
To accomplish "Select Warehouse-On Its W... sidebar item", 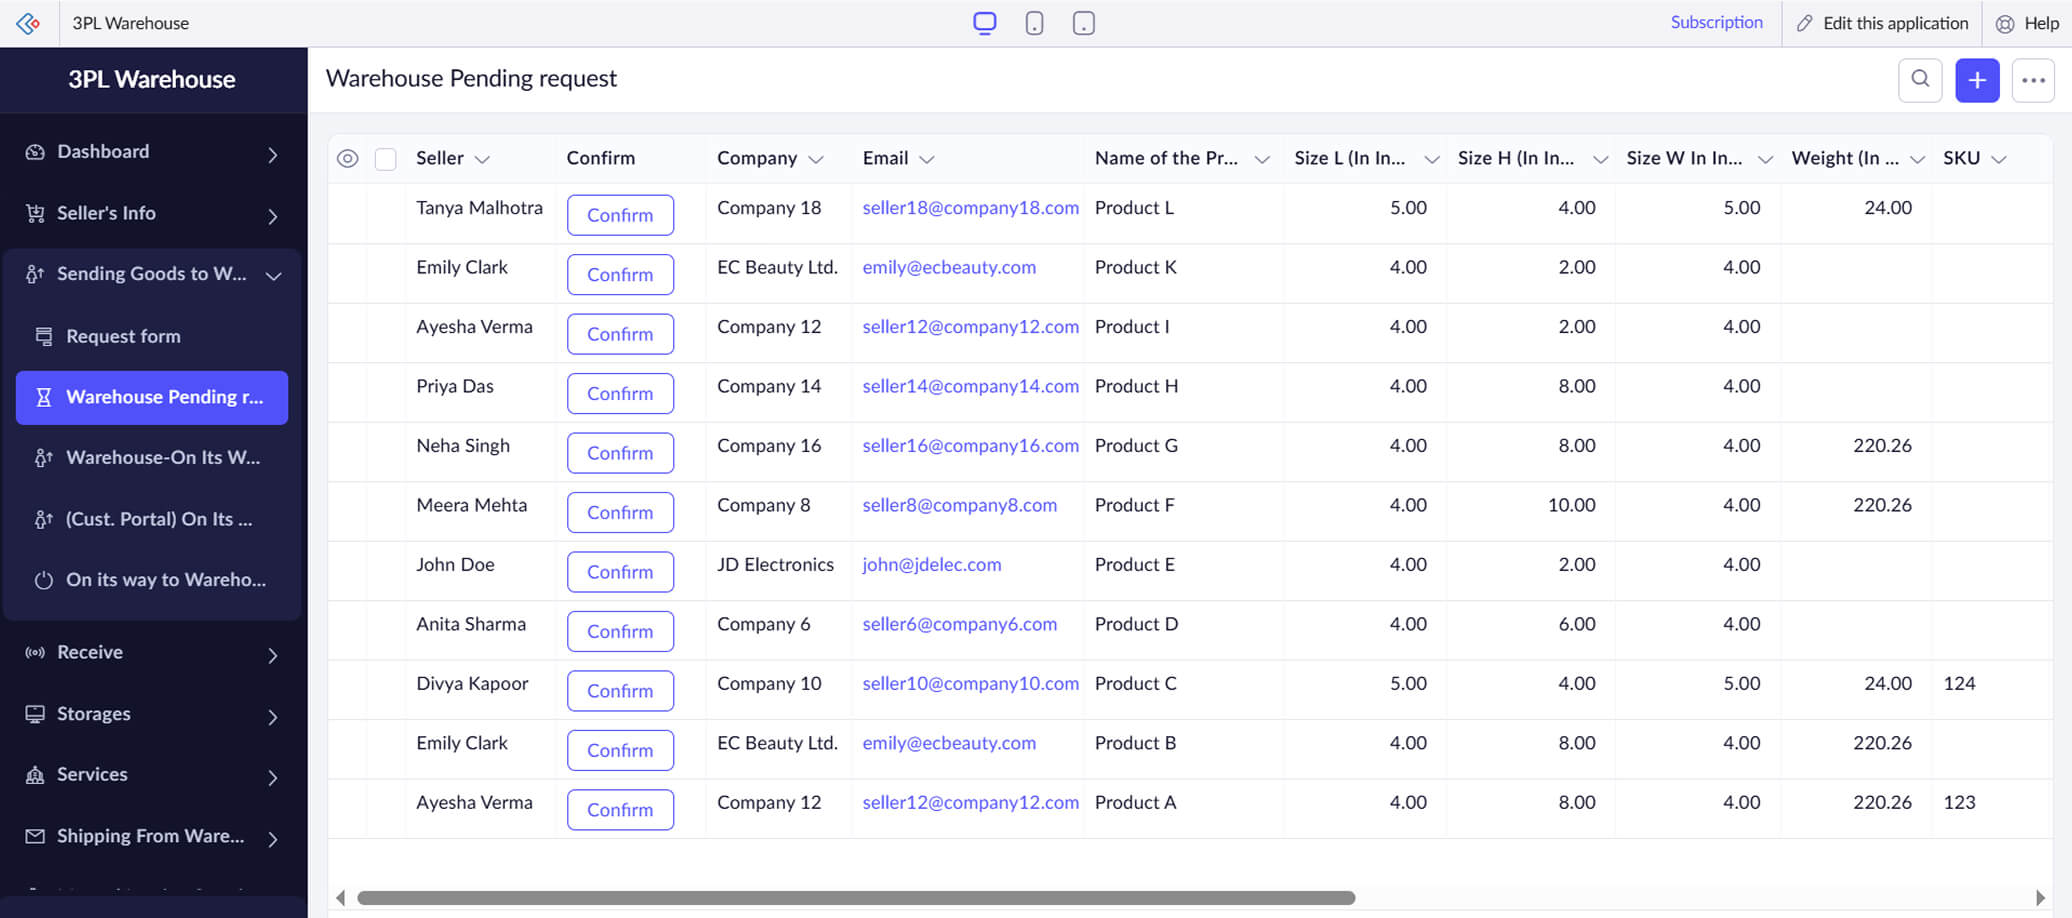I will 162,458.
